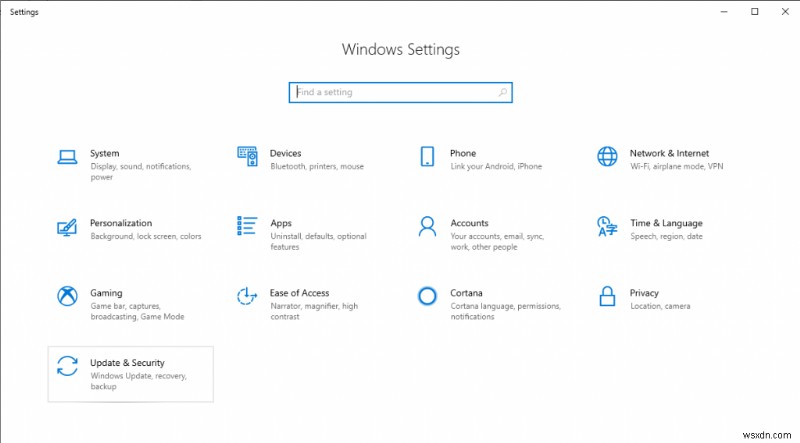Click 'Cortana language, permissions, notifications' text

[x=505, y=311]
